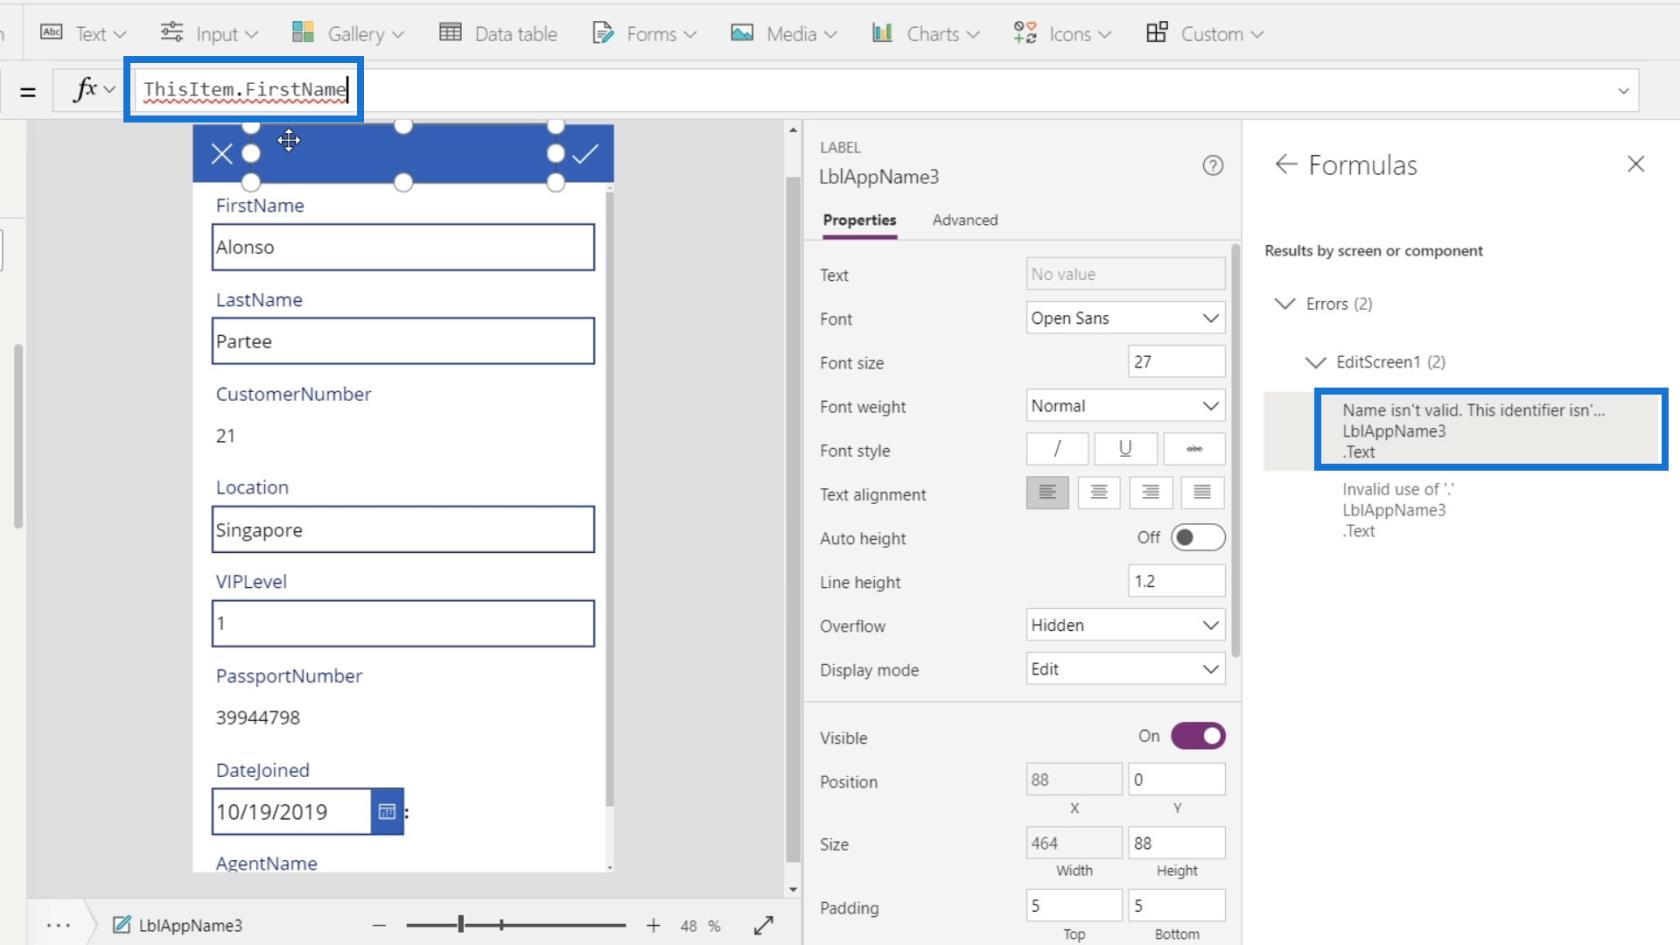Click the fx function selector
This screenshot has height=945, width=1680.
point(94,90)
